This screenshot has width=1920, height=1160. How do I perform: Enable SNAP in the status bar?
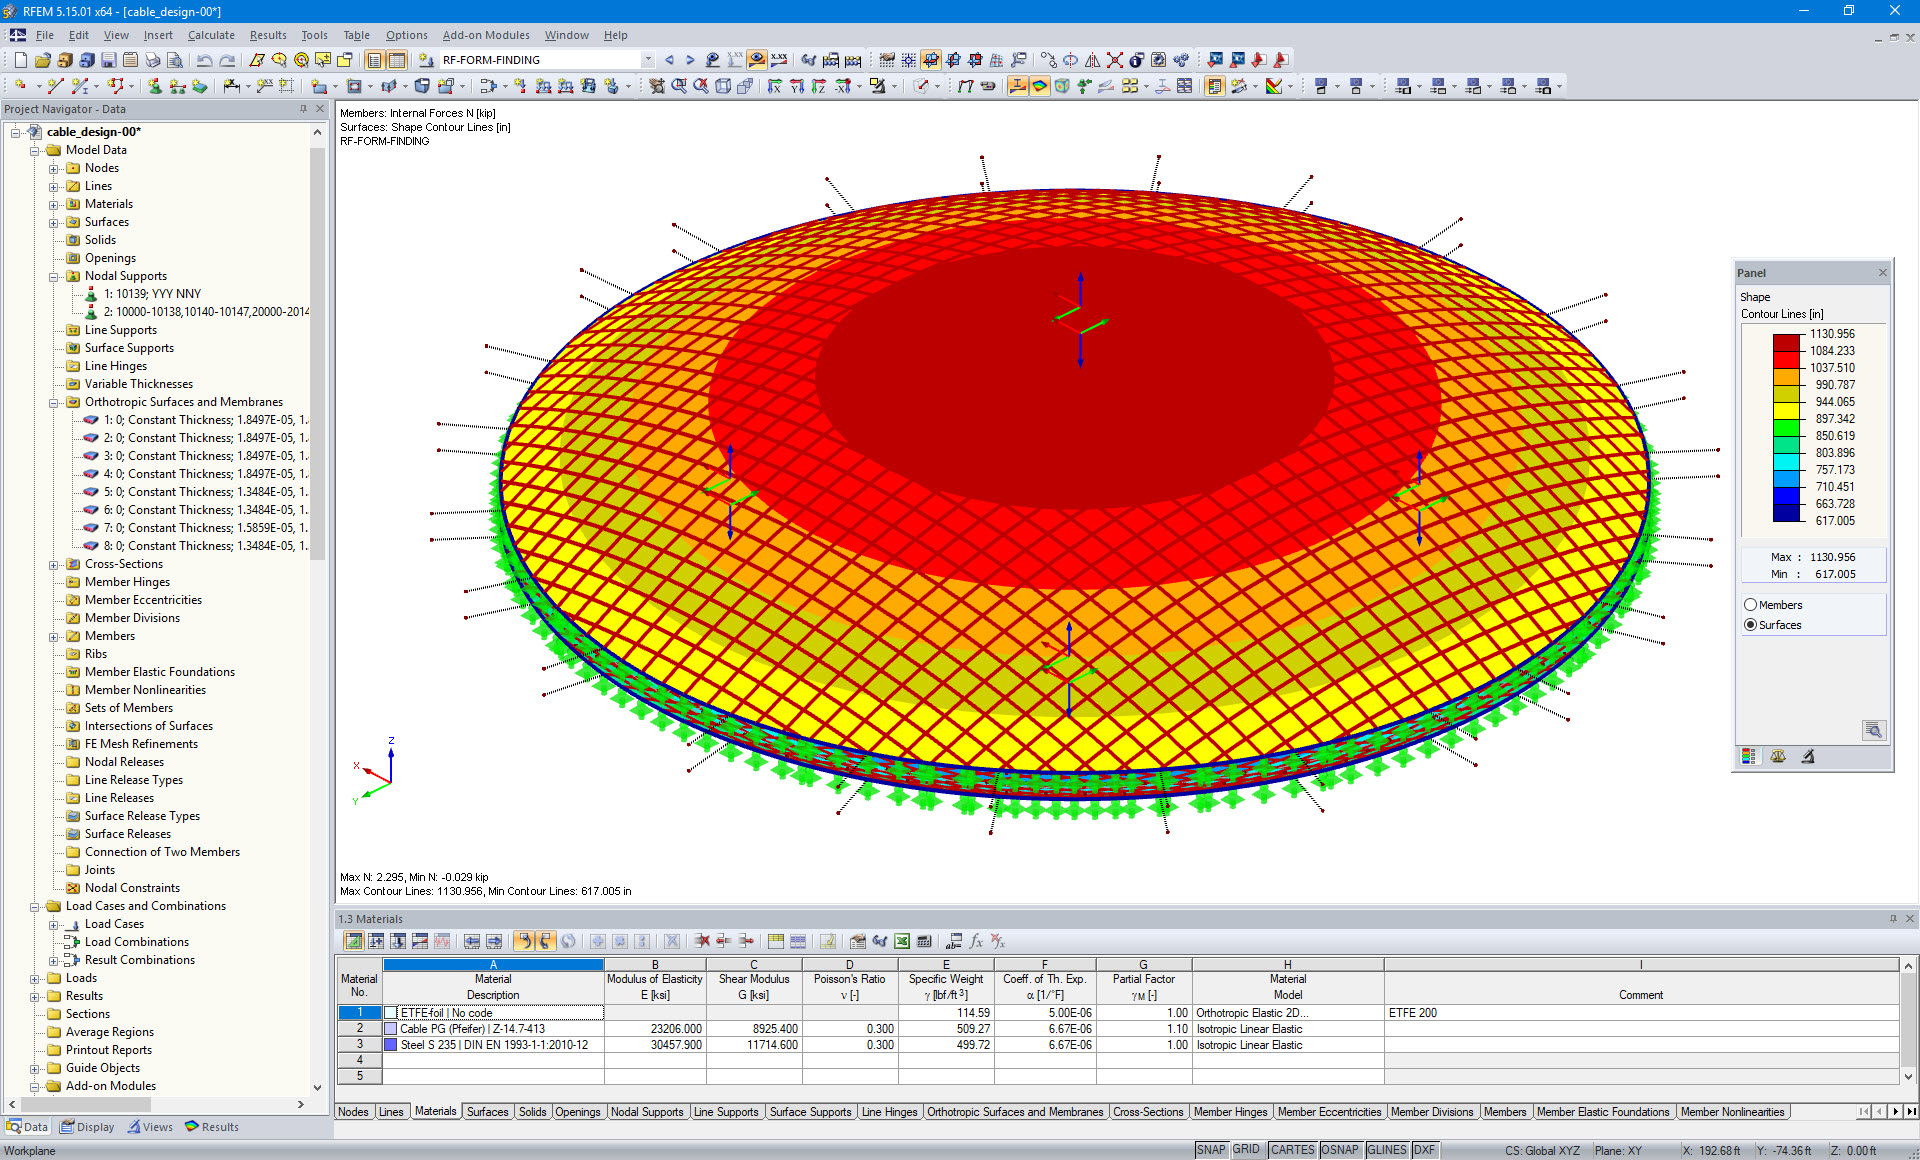coord(1211,1149)
